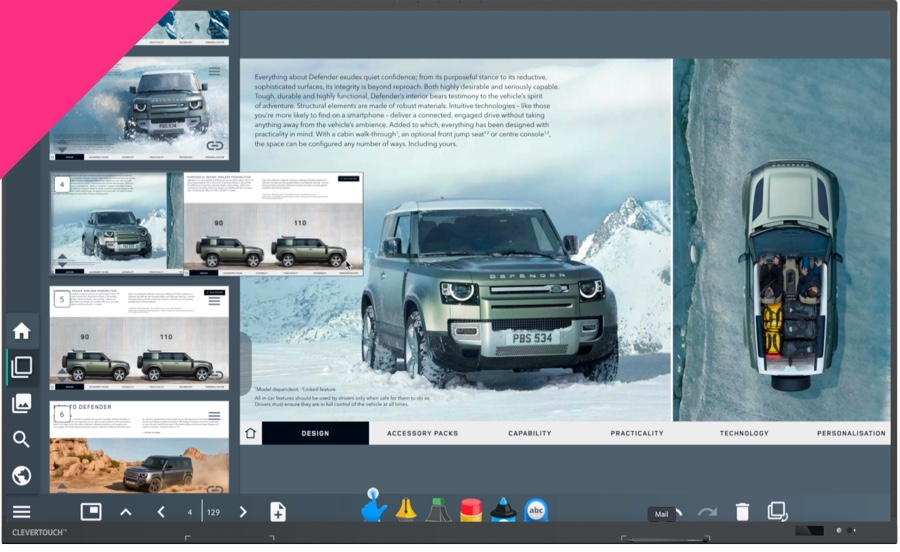This screenshot has height=552, width=900.
Task: Click the trash delete icon
Action: (x=742, y=512)
